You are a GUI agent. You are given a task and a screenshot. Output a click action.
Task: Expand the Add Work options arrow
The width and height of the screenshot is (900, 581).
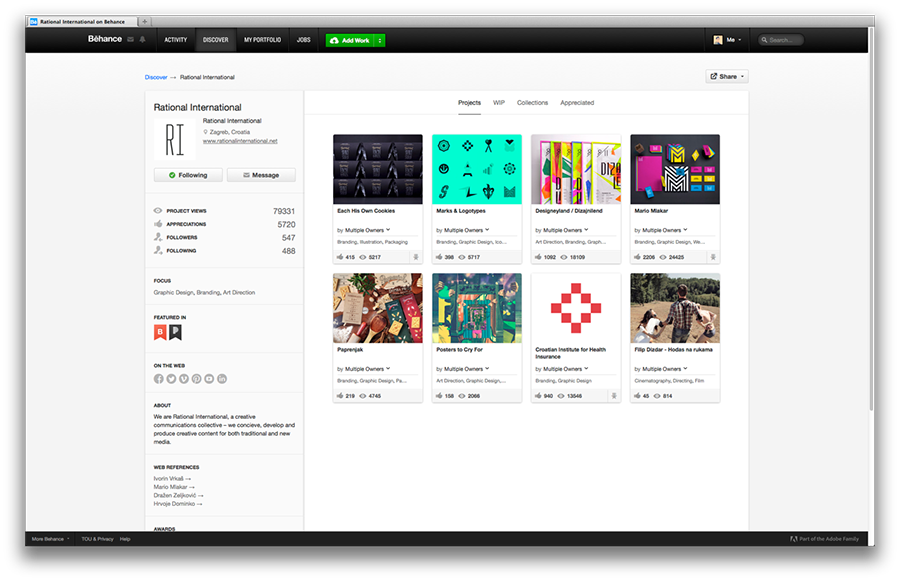coord(379,40)
